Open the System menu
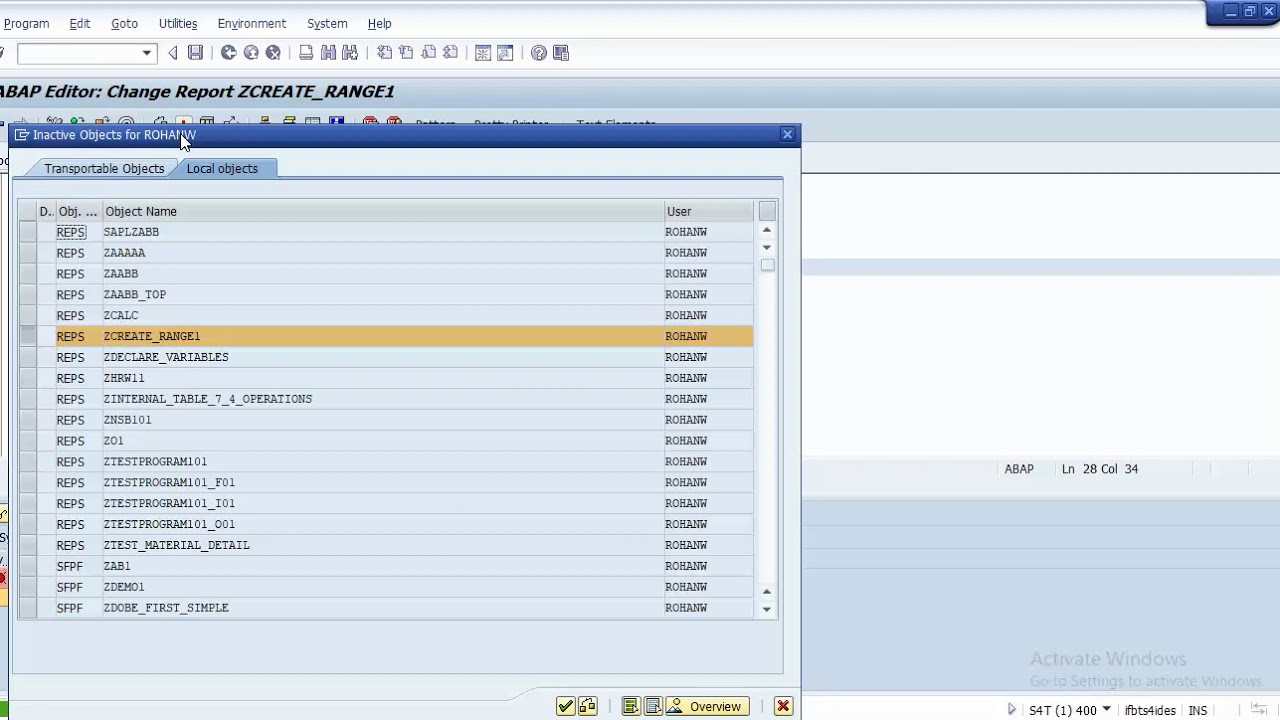Viewport: 1280px width, 720px height. (x=327, y=23)
